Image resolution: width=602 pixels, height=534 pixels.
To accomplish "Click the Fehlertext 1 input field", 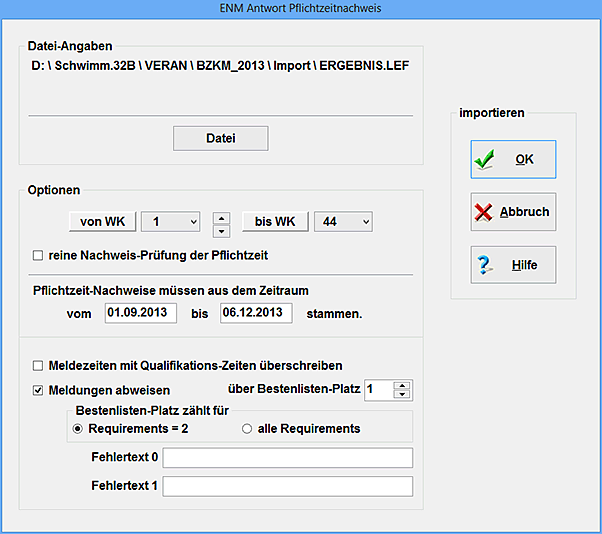I will coord(287,487).
